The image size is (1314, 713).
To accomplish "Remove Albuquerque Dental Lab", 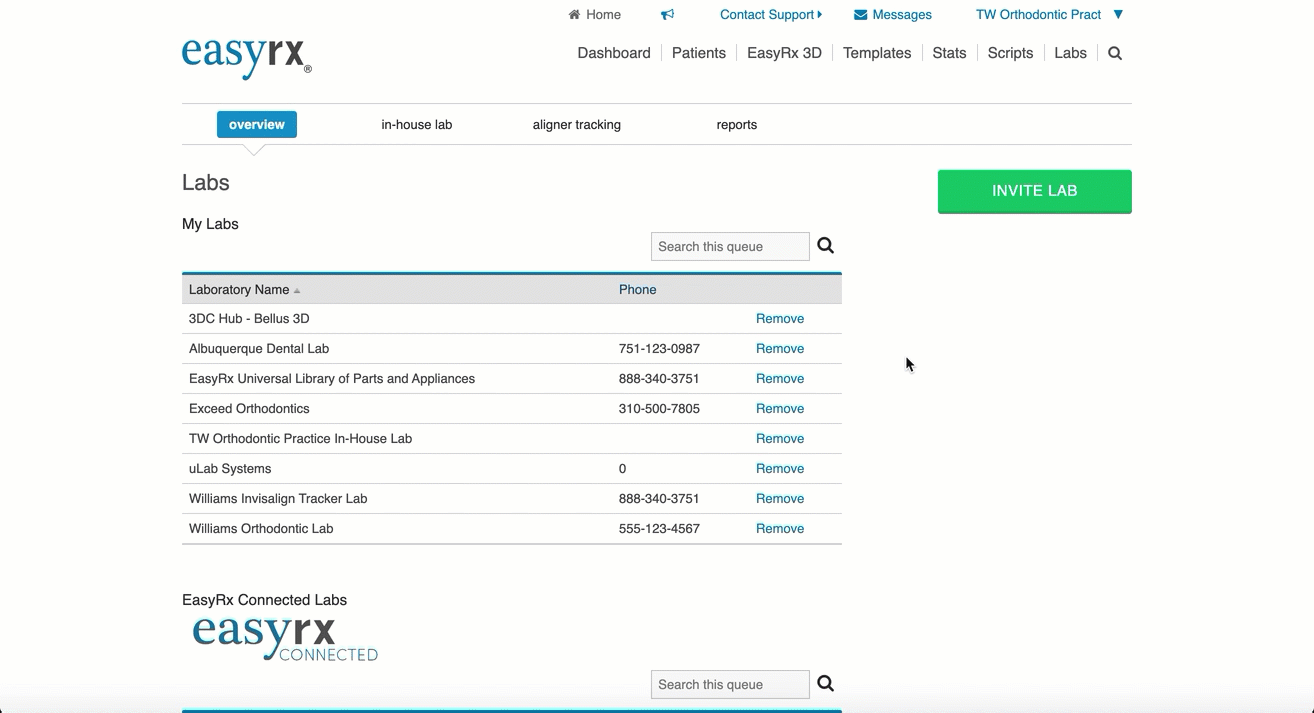I will (x=780, y=349).
